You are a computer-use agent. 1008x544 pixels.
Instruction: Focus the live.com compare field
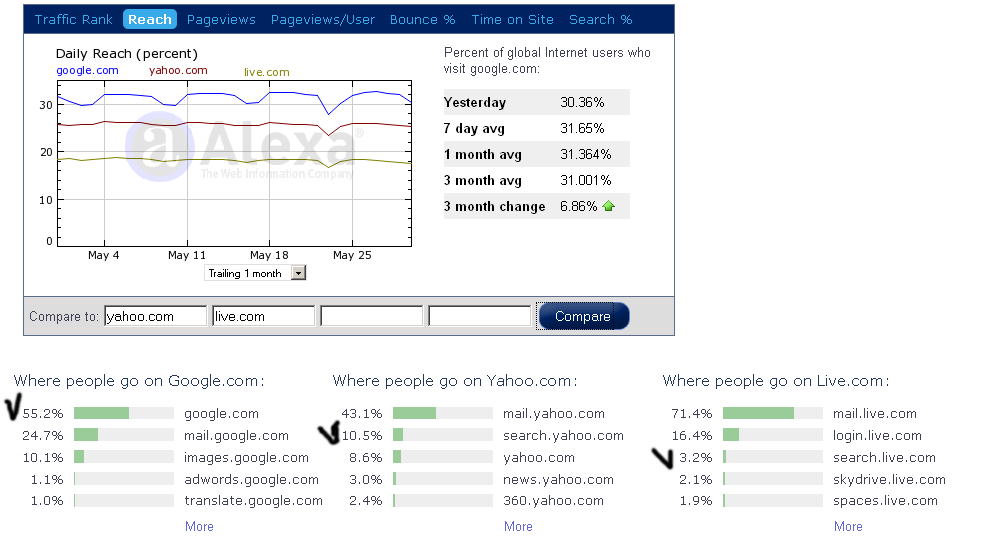click(264, 316)
